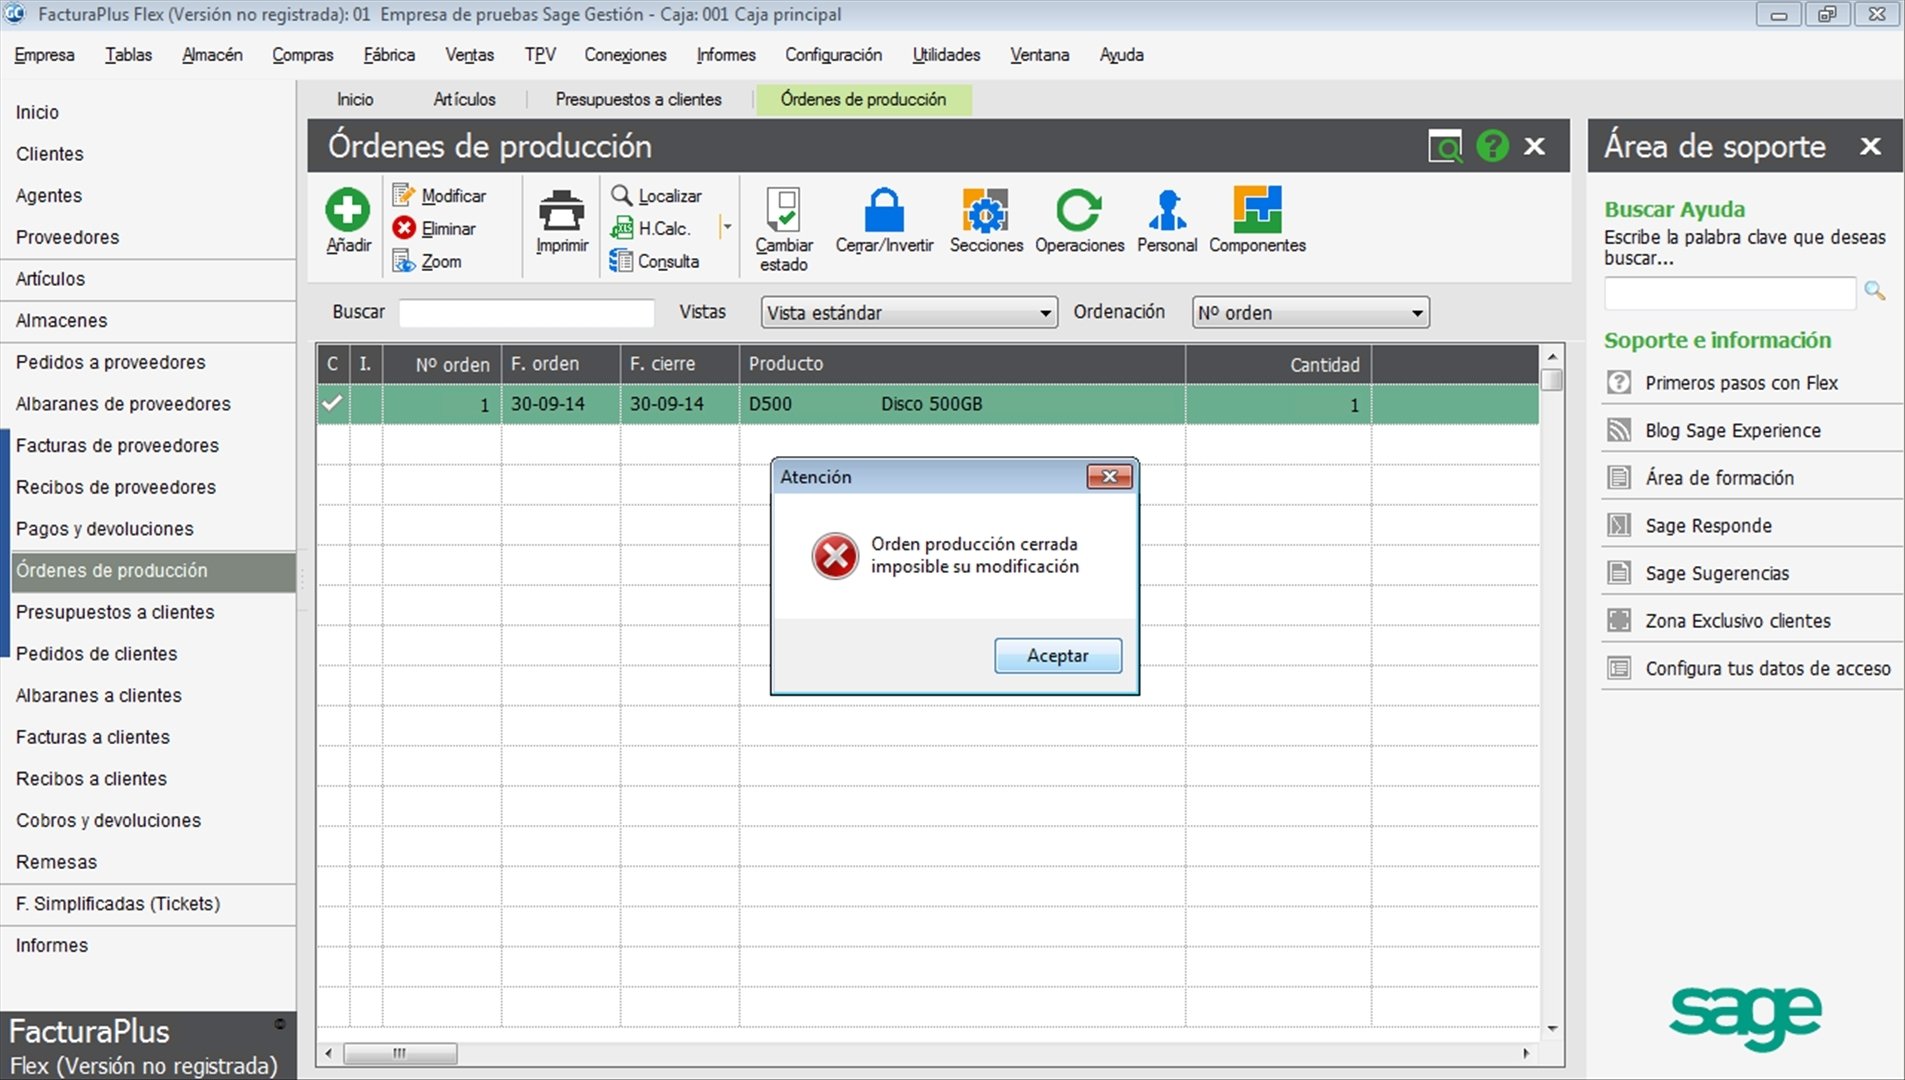This screenshot has width=1905, height=1080.
Task: Click the Buscar input field
Action: [x=526, y=313]
